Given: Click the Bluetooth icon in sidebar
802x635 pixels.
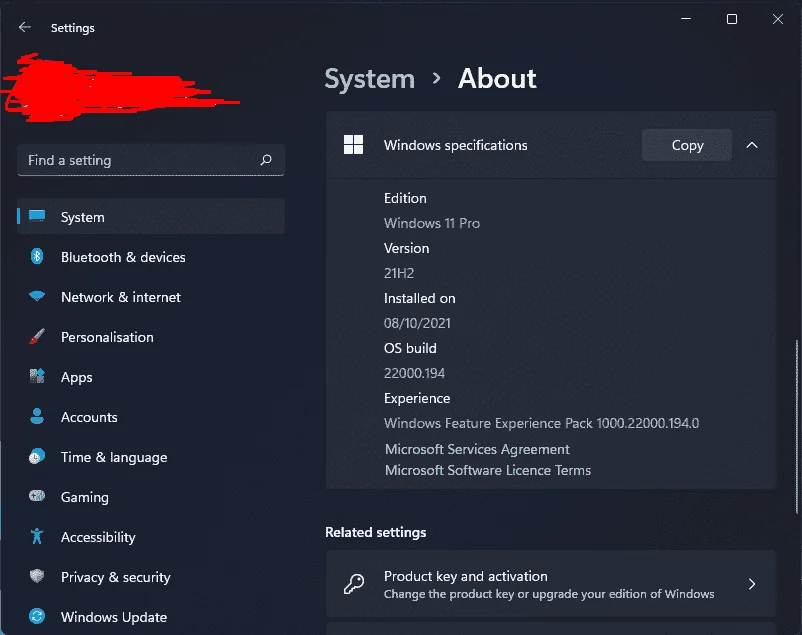Looking at the screenshot, I should [x=37, y=256].
